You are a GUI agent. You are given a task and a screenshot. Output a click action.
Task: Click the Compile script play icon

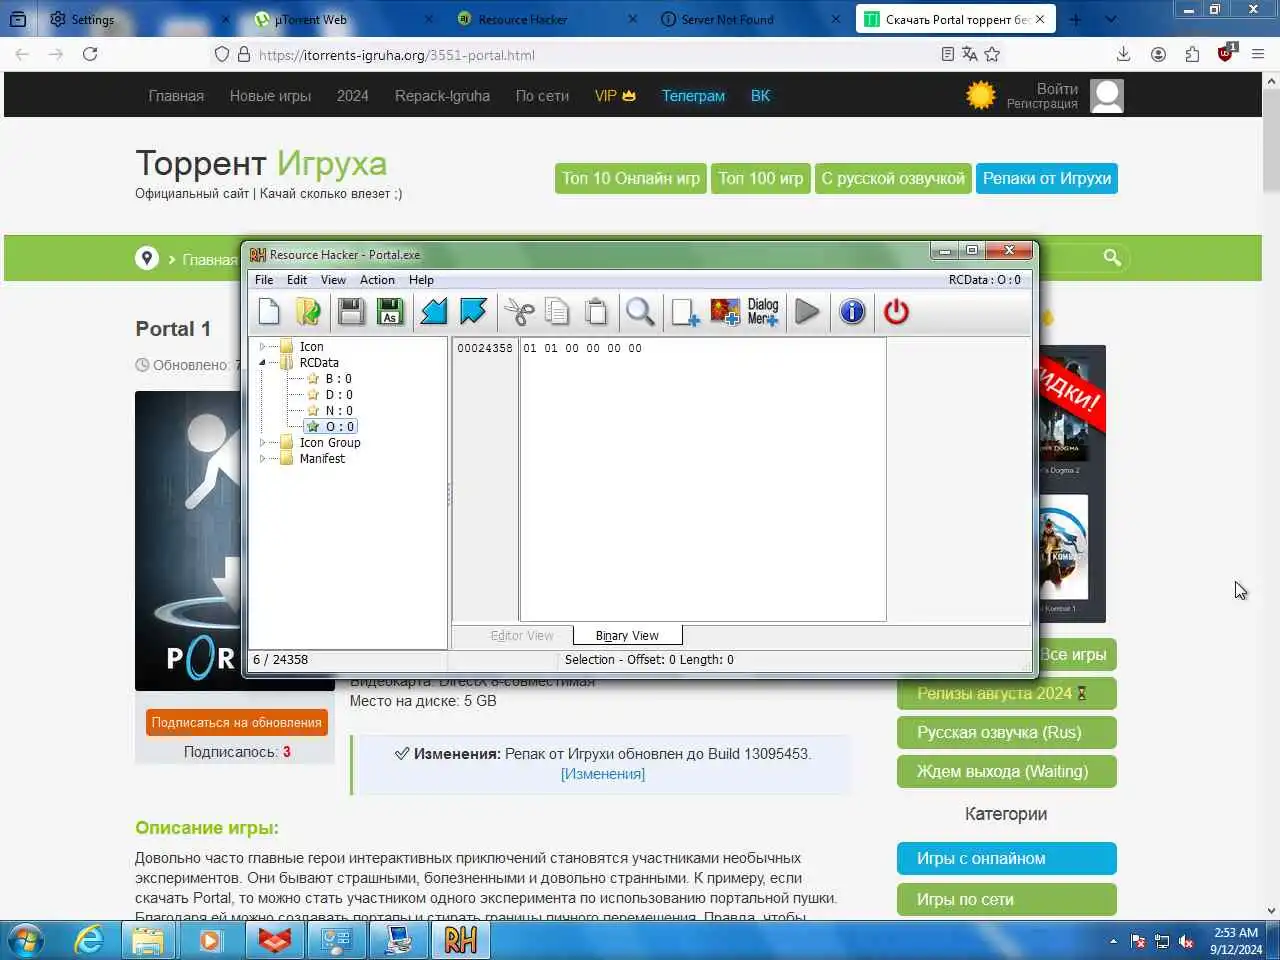coord(807,312)
